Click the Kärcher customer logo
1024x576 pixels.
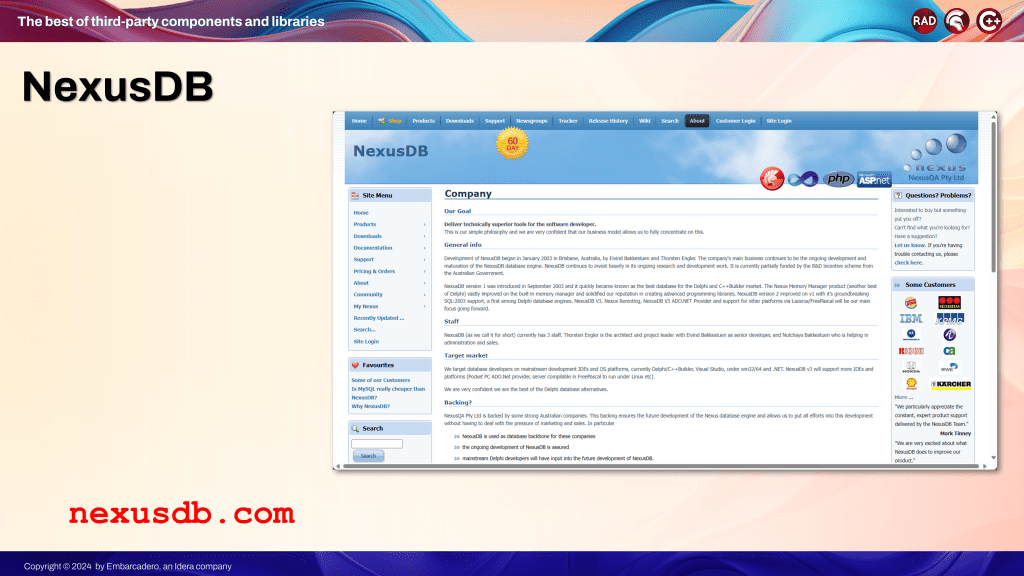click(x=951, y=385)
